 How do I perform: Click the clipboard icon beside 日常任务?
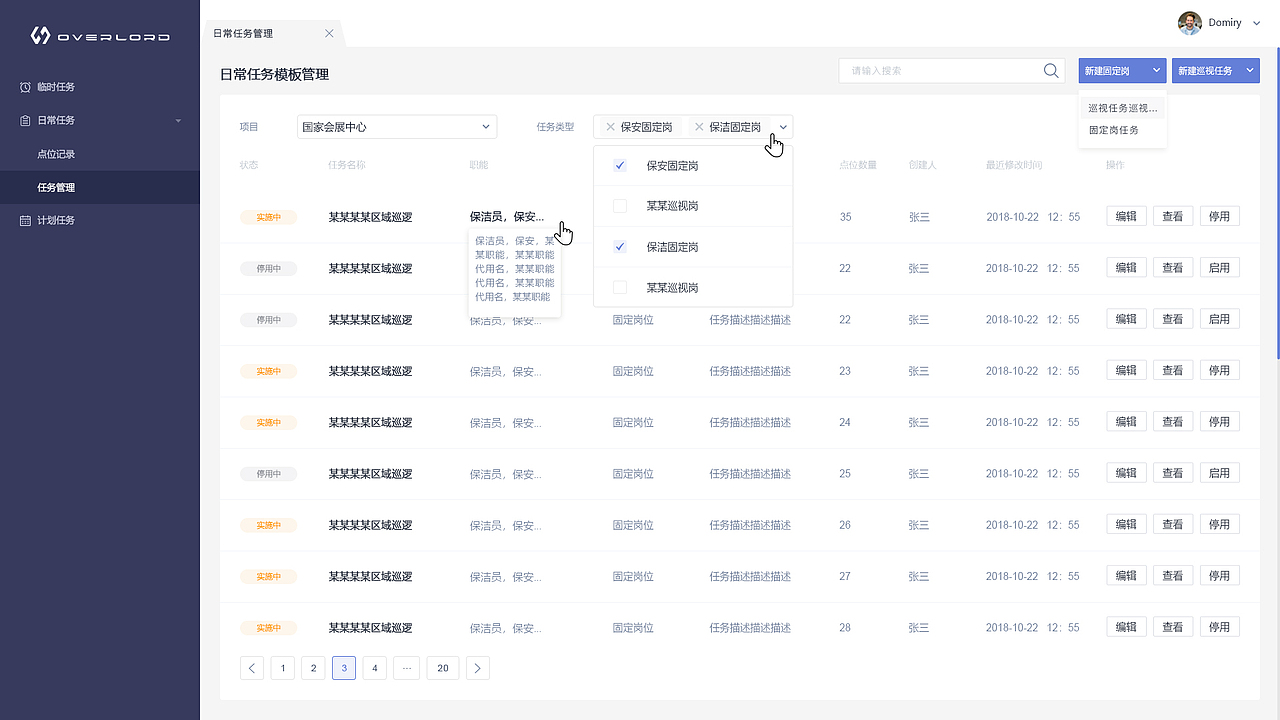coord(25,120)
